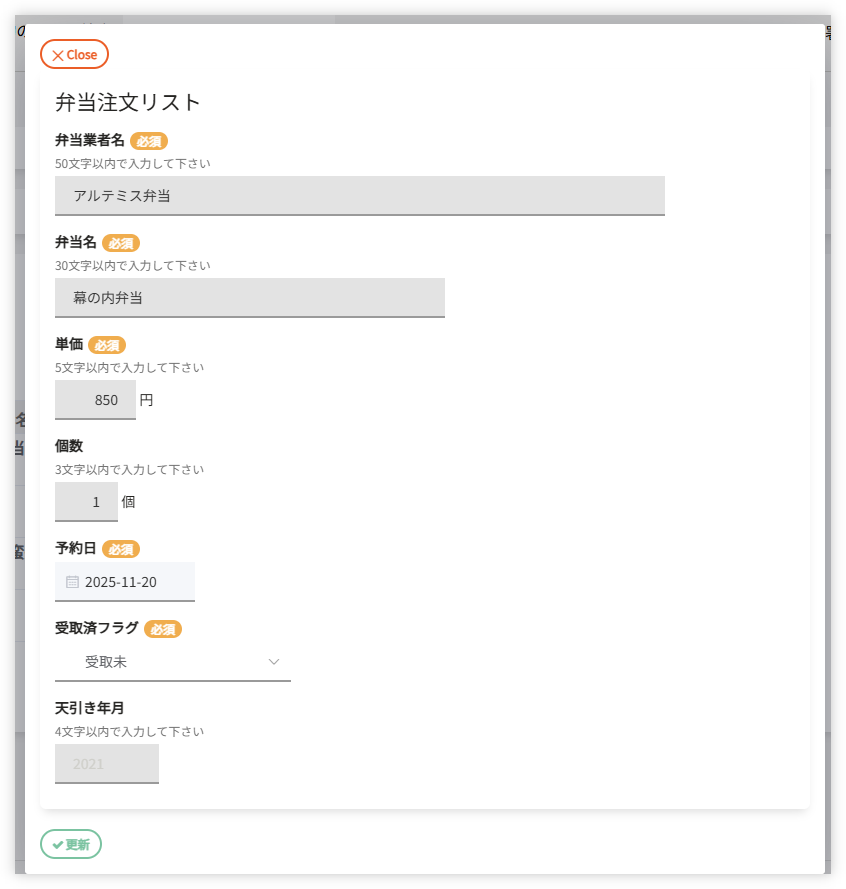Focus the 弁当業者名 field containing アルテミス弁当

[x=359, y=196]
